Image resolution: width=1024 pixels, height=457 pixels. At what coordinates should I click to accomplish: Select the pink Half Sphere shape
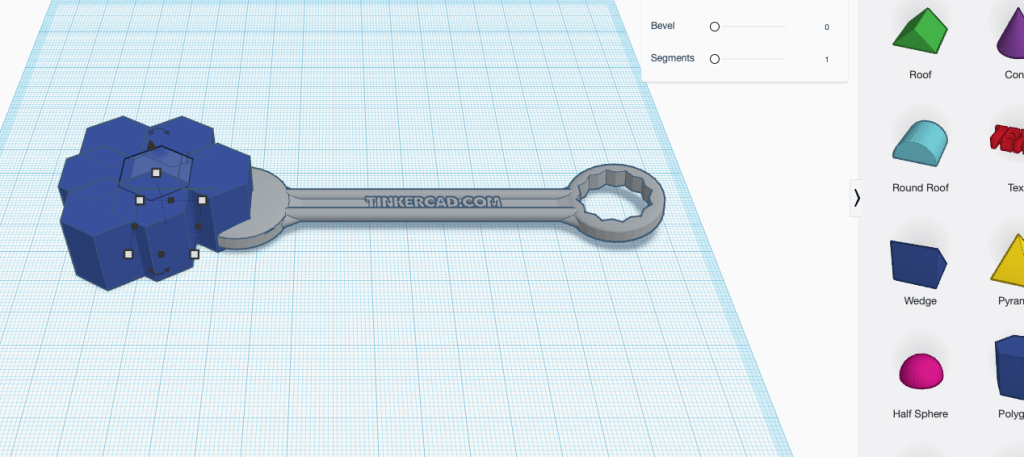click(x=921, y=371)
